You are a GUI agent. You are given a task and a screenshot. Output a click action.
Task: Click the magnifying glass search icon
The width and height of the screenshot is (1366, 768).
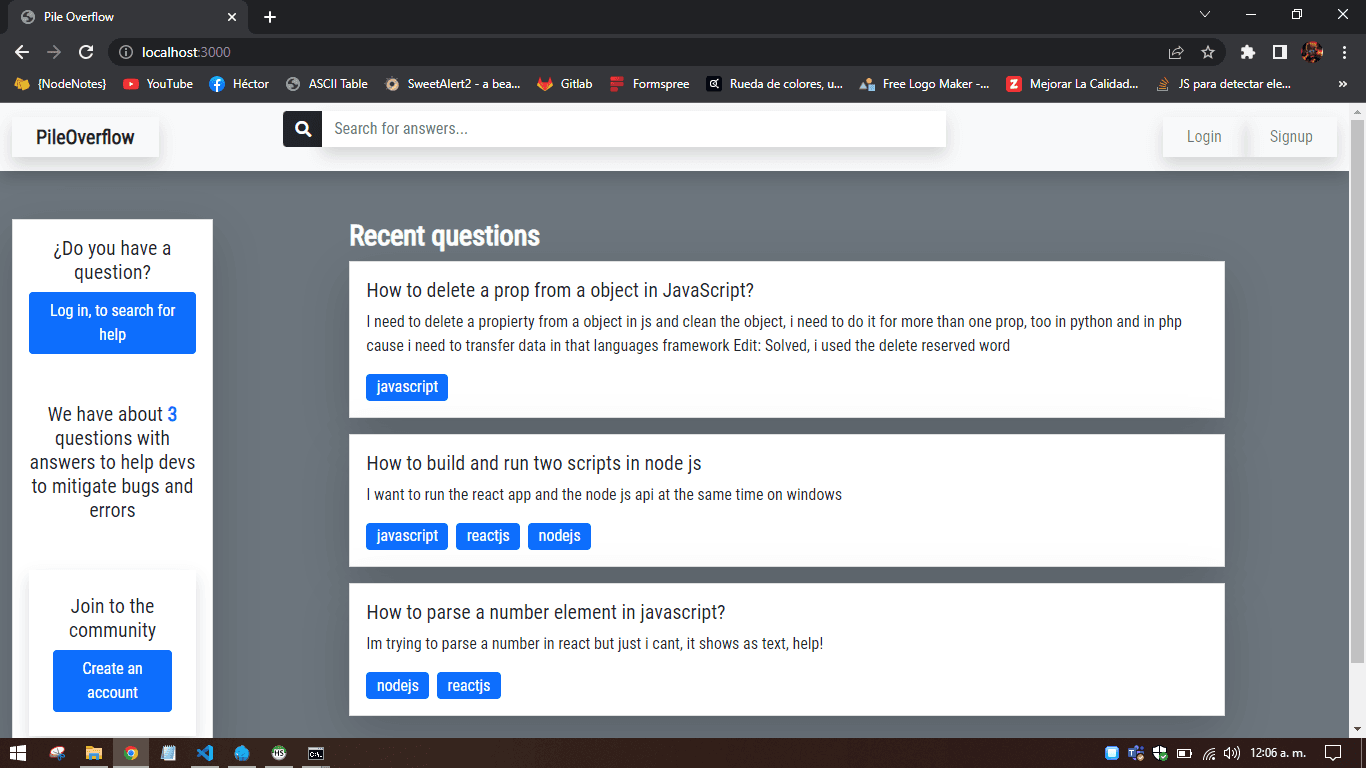pos(303,129)
